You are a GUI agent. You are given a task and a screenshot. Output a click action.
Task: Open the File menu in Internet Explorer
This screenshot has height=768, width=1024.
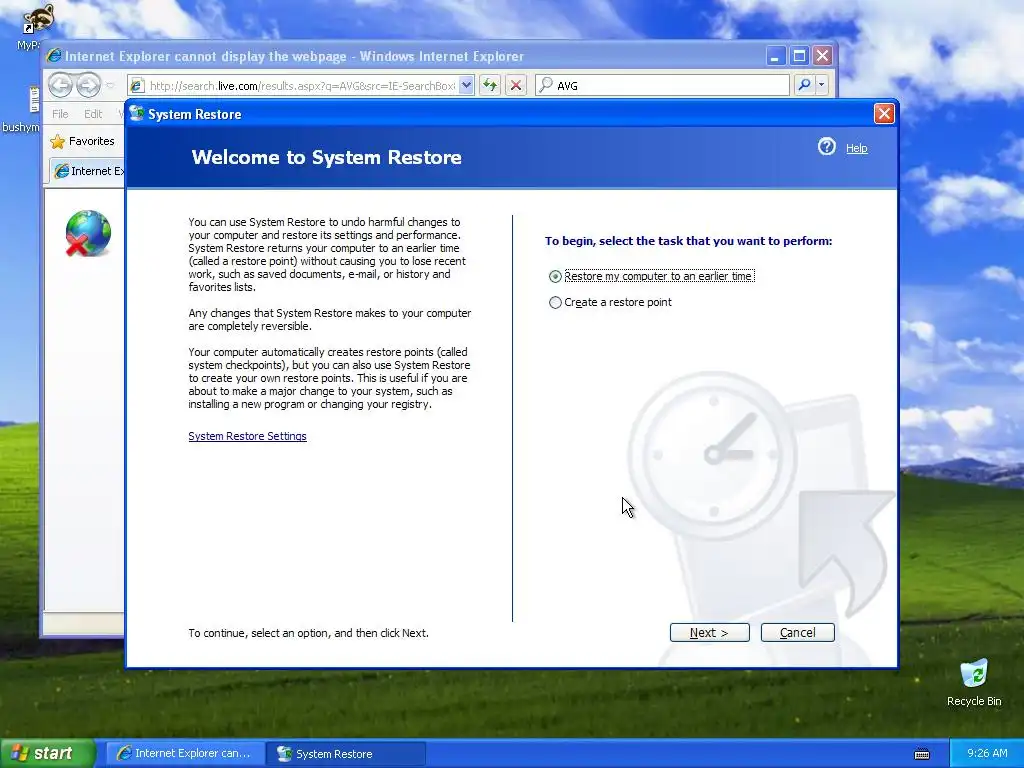(60, 114)
